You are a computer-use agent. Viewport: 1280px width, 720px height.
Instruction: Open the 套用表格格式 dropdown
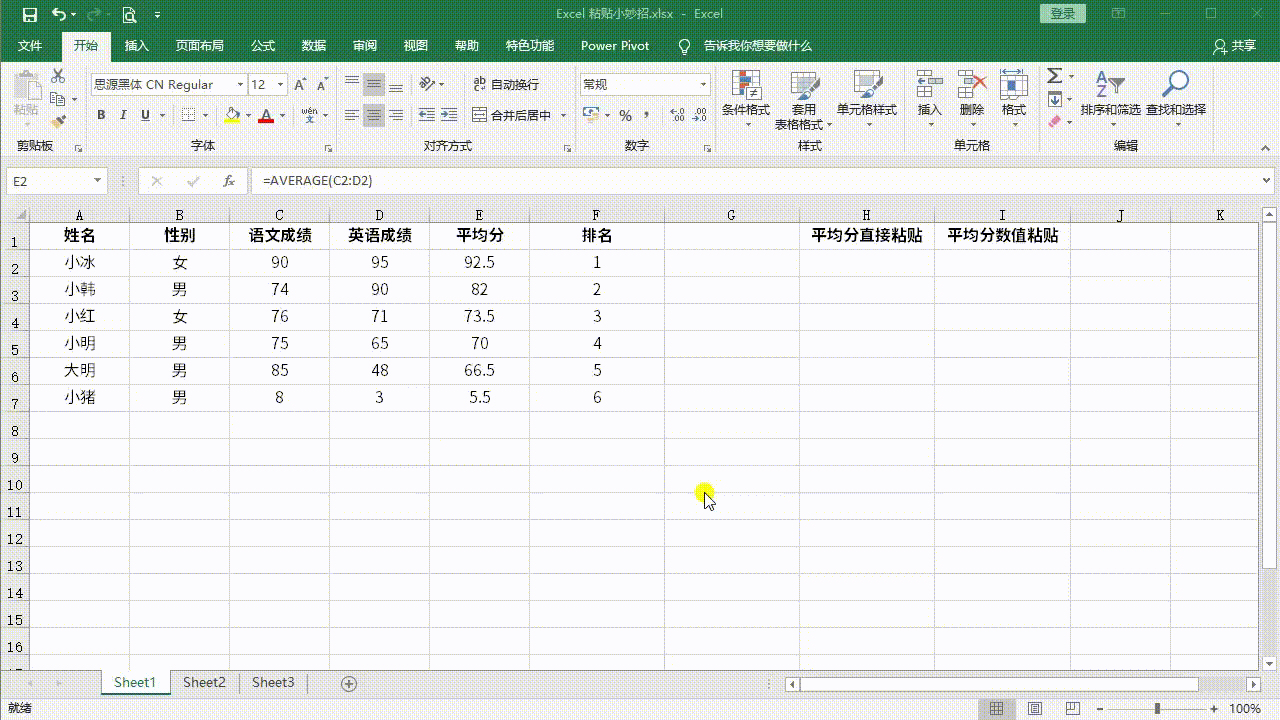(804, 99)
